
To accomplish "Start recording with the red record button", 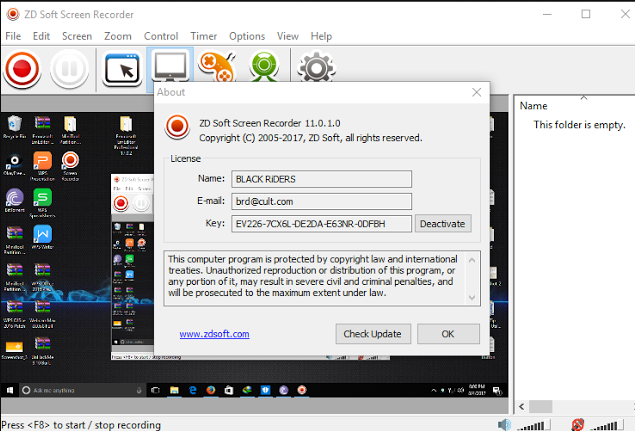I will (22, 69).
